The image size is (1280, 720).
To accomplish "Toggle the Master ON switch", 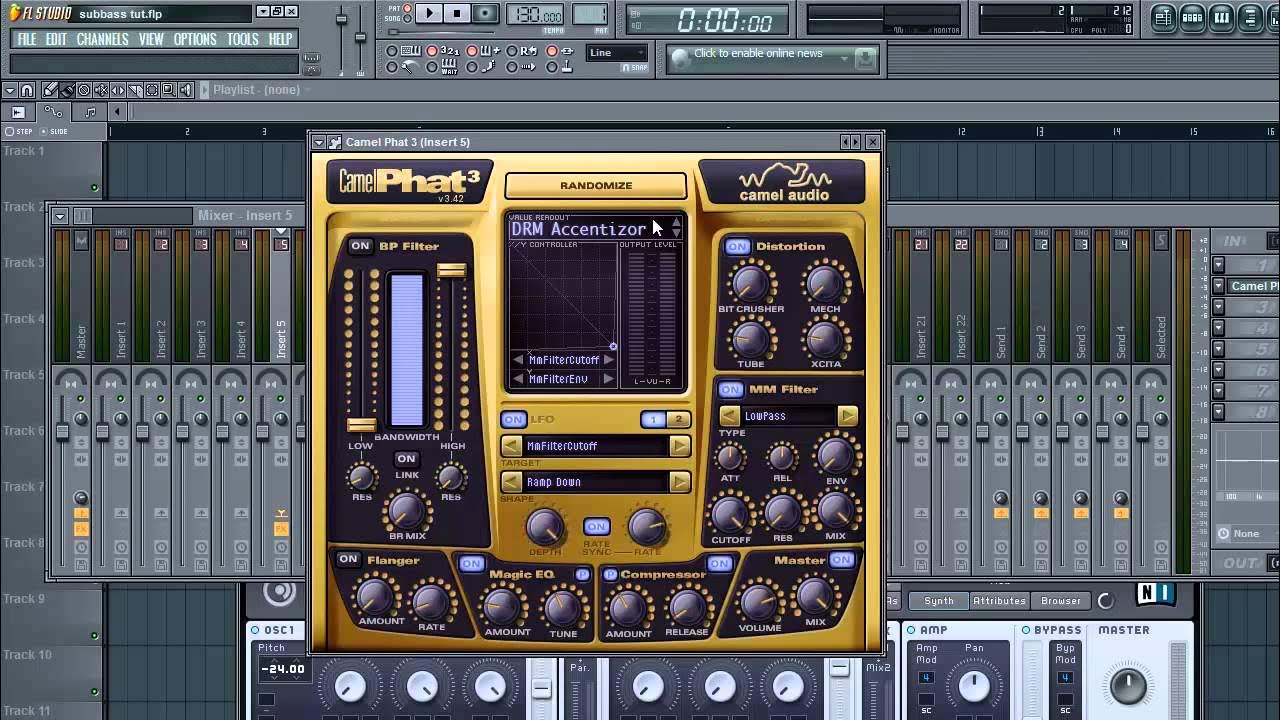I will point(842,560).
